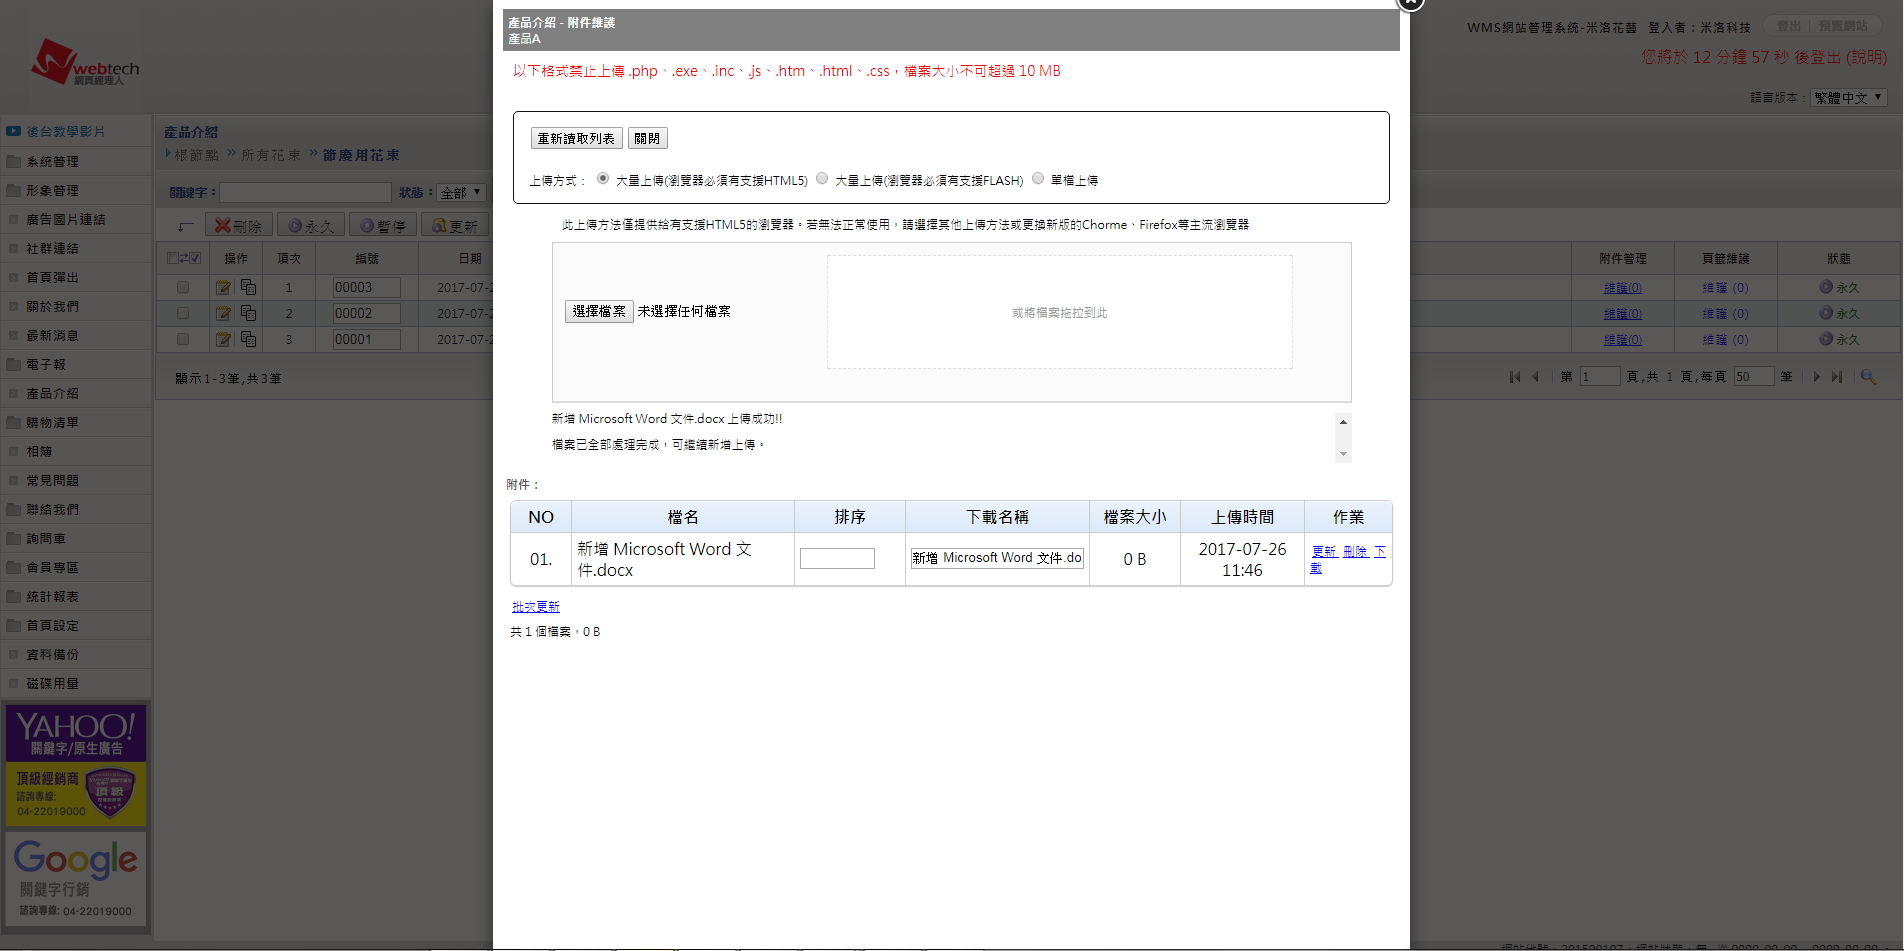The width and height of the screenshot is (1904, 951).
Task: Click the edit icon for item 00003
Action: pyautogui.click(x=223, y=288)
